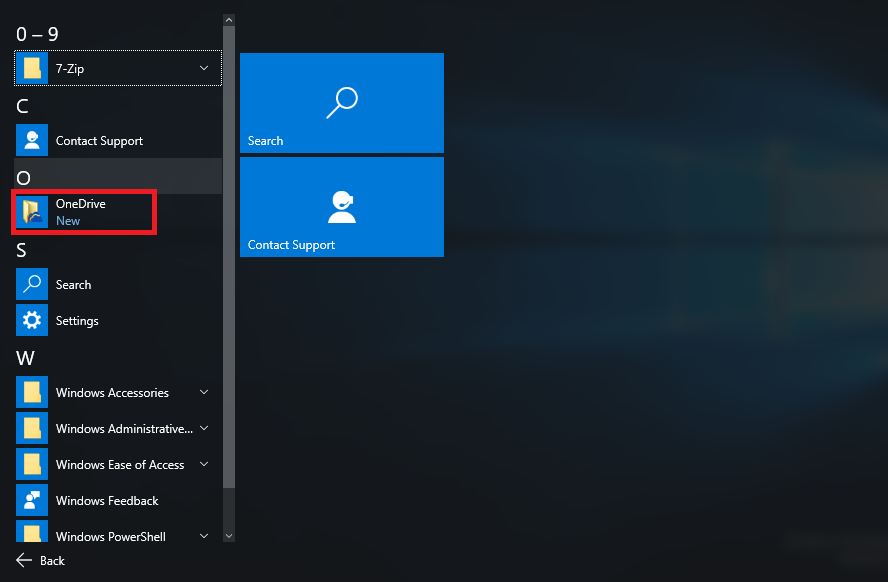Expand the Windows PowerShell chevron
888x582 pixels.
(x=204, y=536)
